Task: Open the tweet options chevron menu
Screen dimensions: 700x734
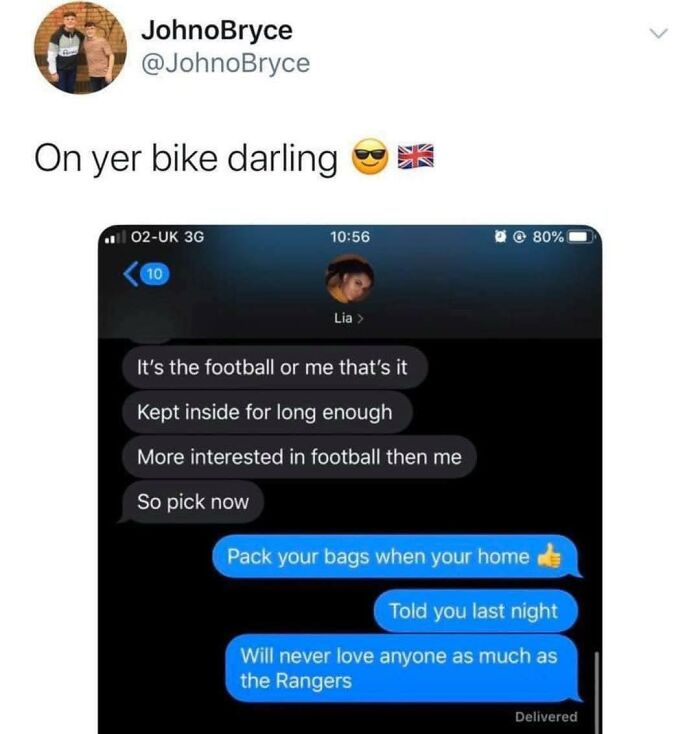Action: point(658,33)
